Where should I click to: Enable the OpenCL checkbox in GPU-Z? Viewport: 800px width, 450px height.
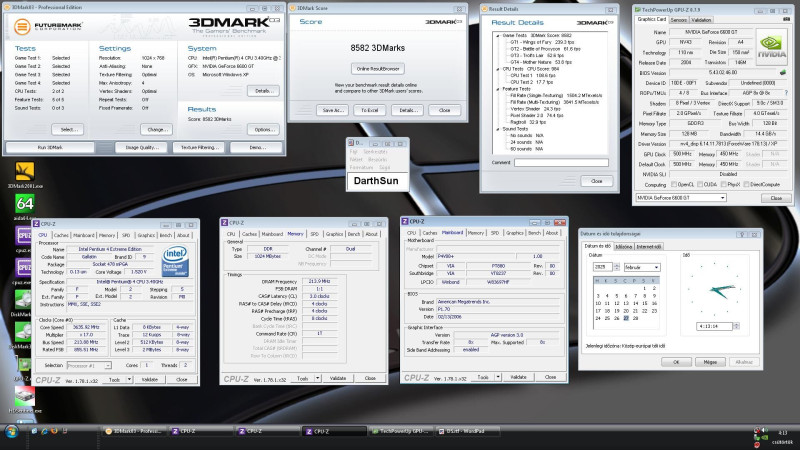(x=674, y=184)
